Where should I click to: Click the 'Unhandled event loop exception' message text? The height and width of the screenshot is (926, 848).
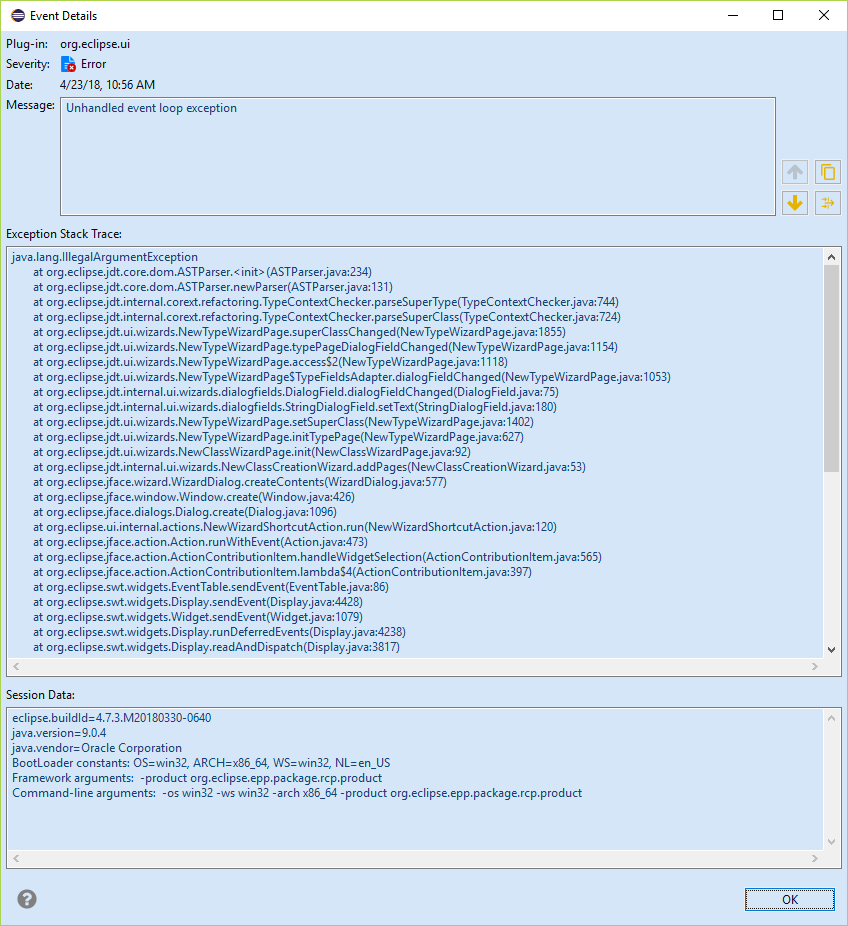(151, 108)
